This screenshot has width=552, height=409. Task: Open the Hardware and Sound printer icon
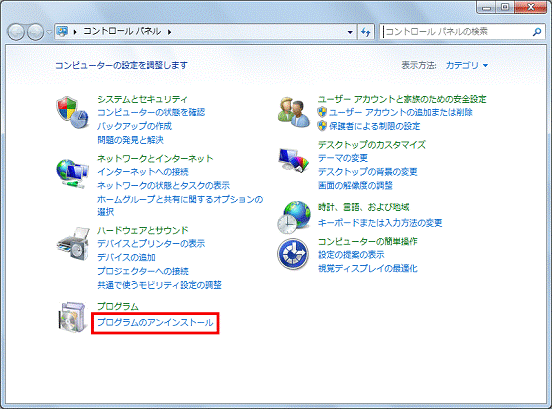click(x=73, y=244)
